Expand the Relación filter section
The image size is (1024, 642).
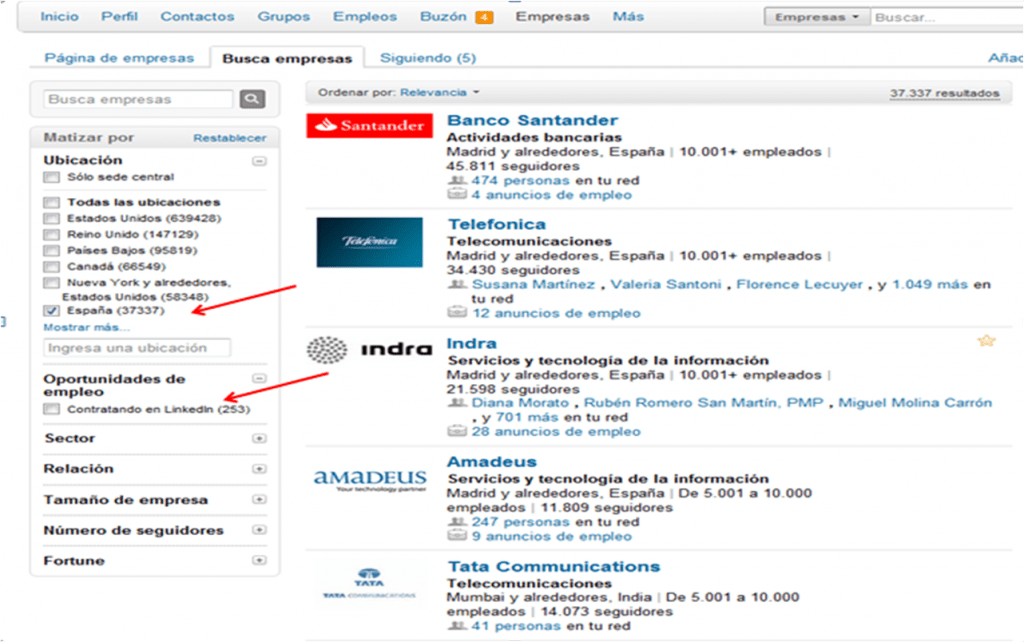259,469
